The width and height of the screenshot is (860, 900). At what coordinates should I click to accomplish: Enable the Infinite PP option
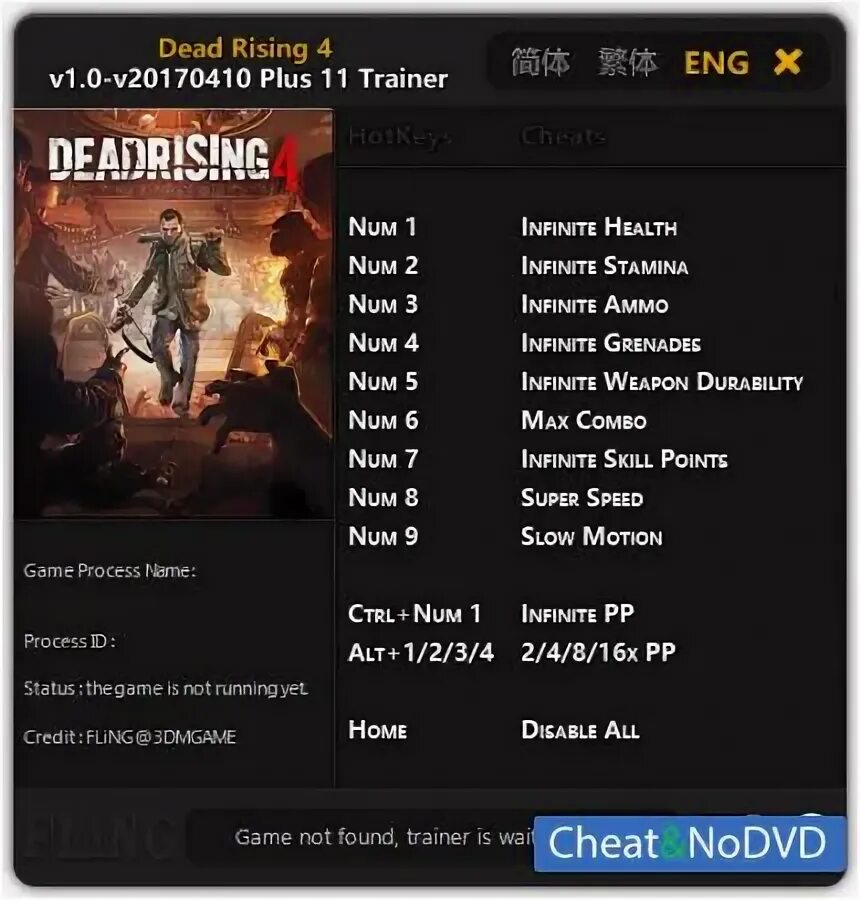coord(577,614)
